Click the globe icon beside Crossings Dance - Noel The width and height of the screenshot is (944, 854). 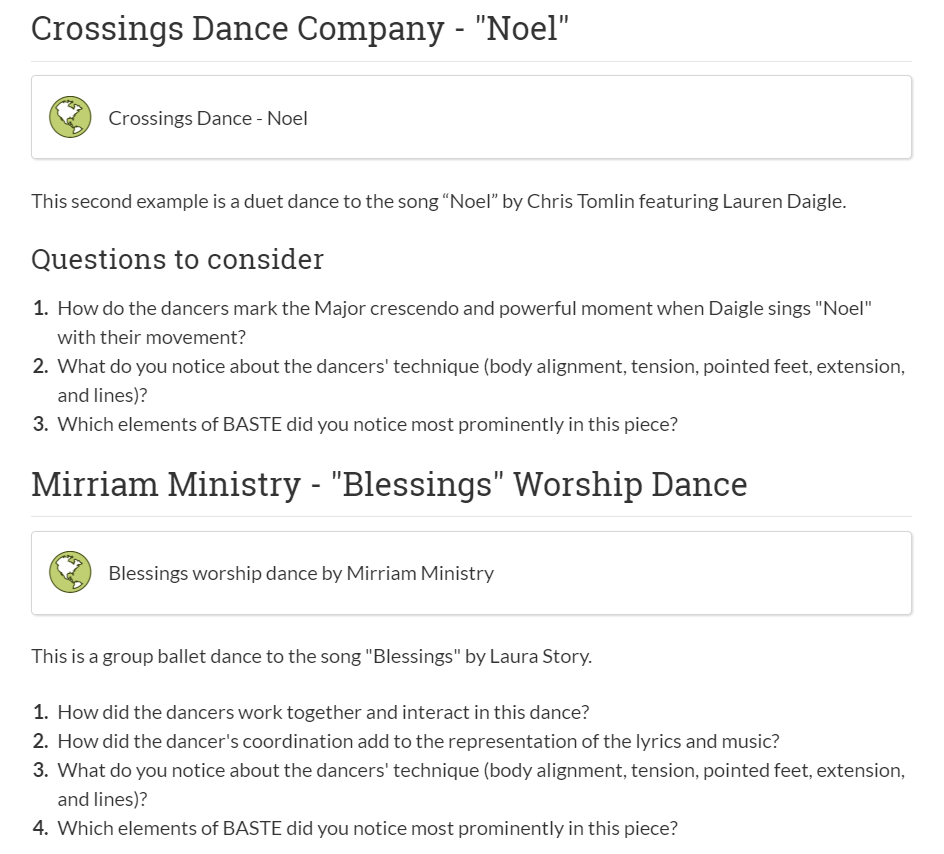[70, 117]
